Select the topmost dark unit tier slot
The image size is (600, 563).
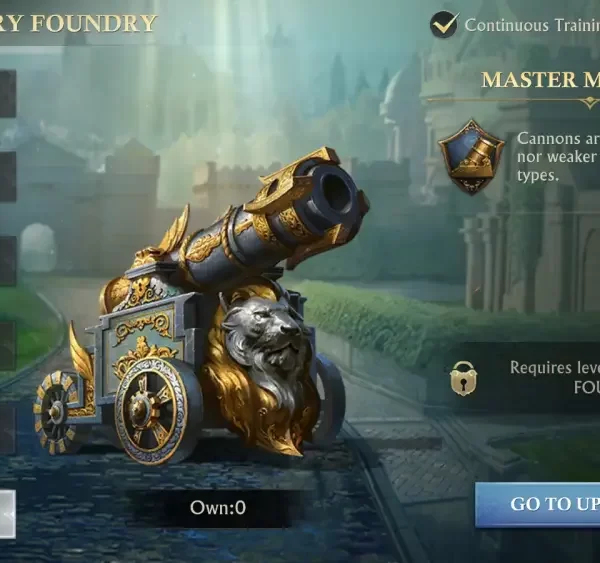pos(8,93)
